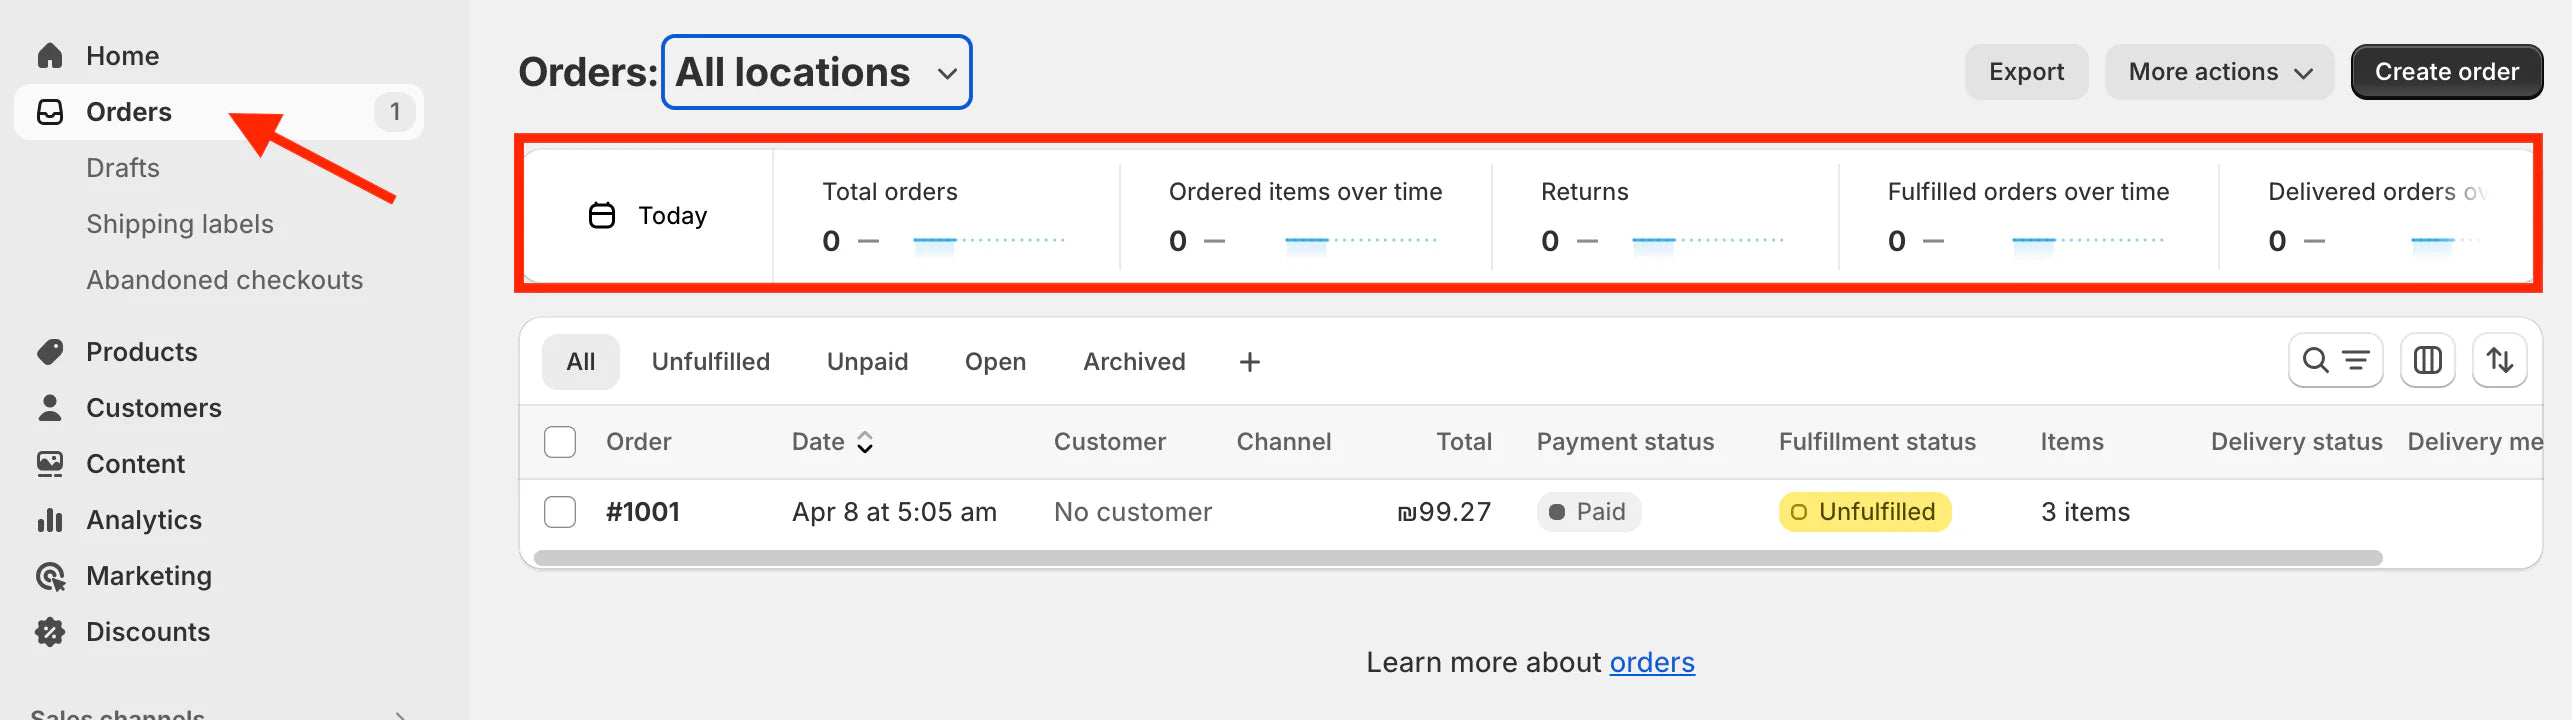Screen dimensions: 2572x720
Task: Click the 'Apr 8 at 5:05 am' date cell
Action: (894, 512)
